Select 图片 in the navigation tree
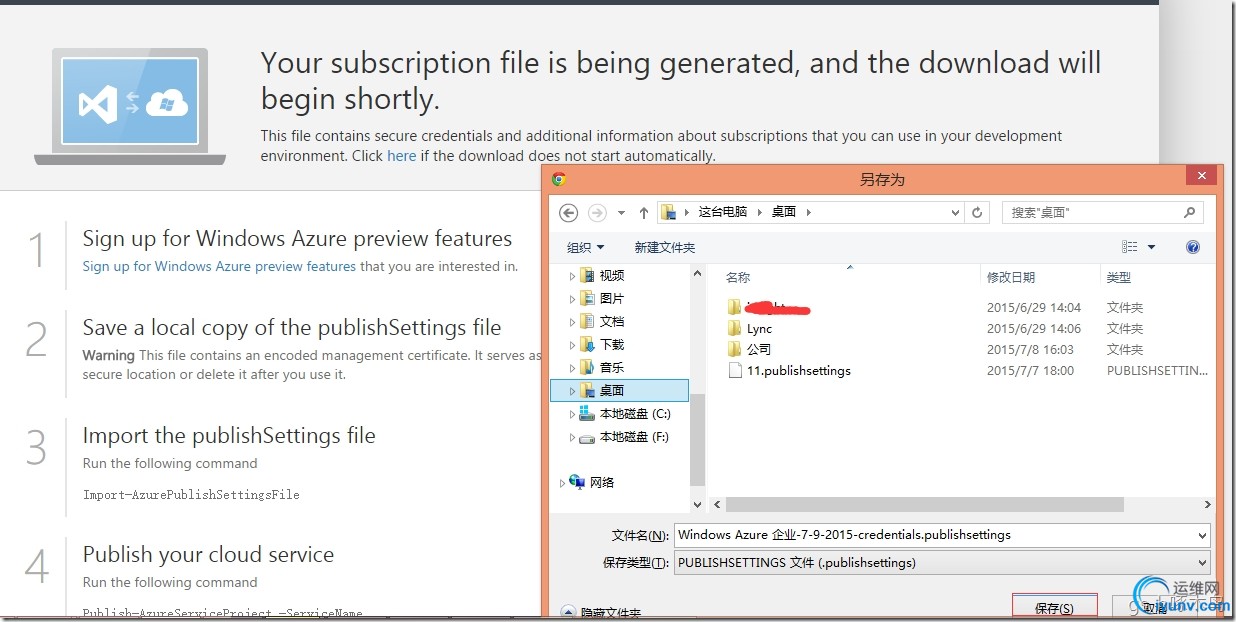1236x622 pixels. (612, 299)
